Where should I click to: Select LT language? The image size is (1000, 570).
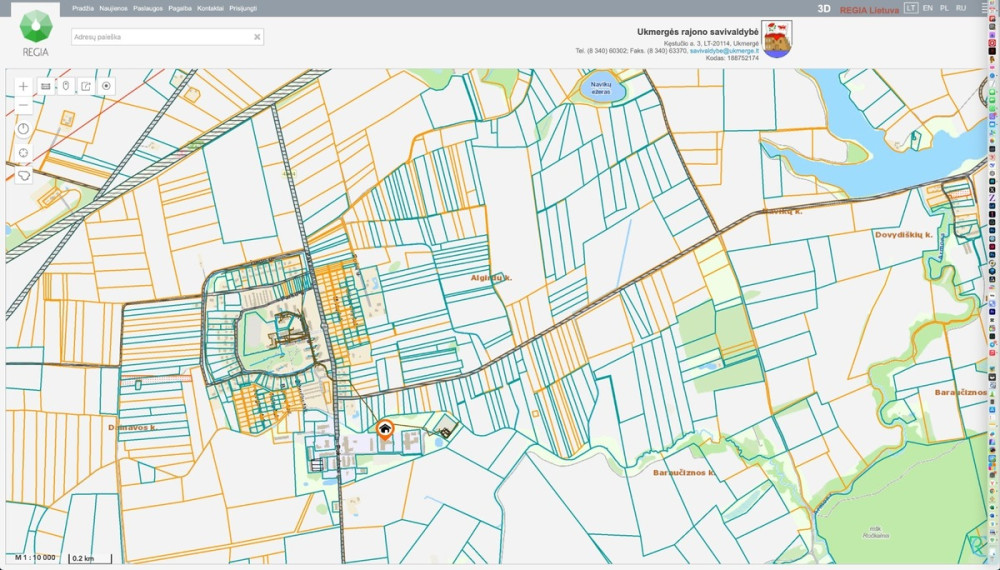point(911,8)
